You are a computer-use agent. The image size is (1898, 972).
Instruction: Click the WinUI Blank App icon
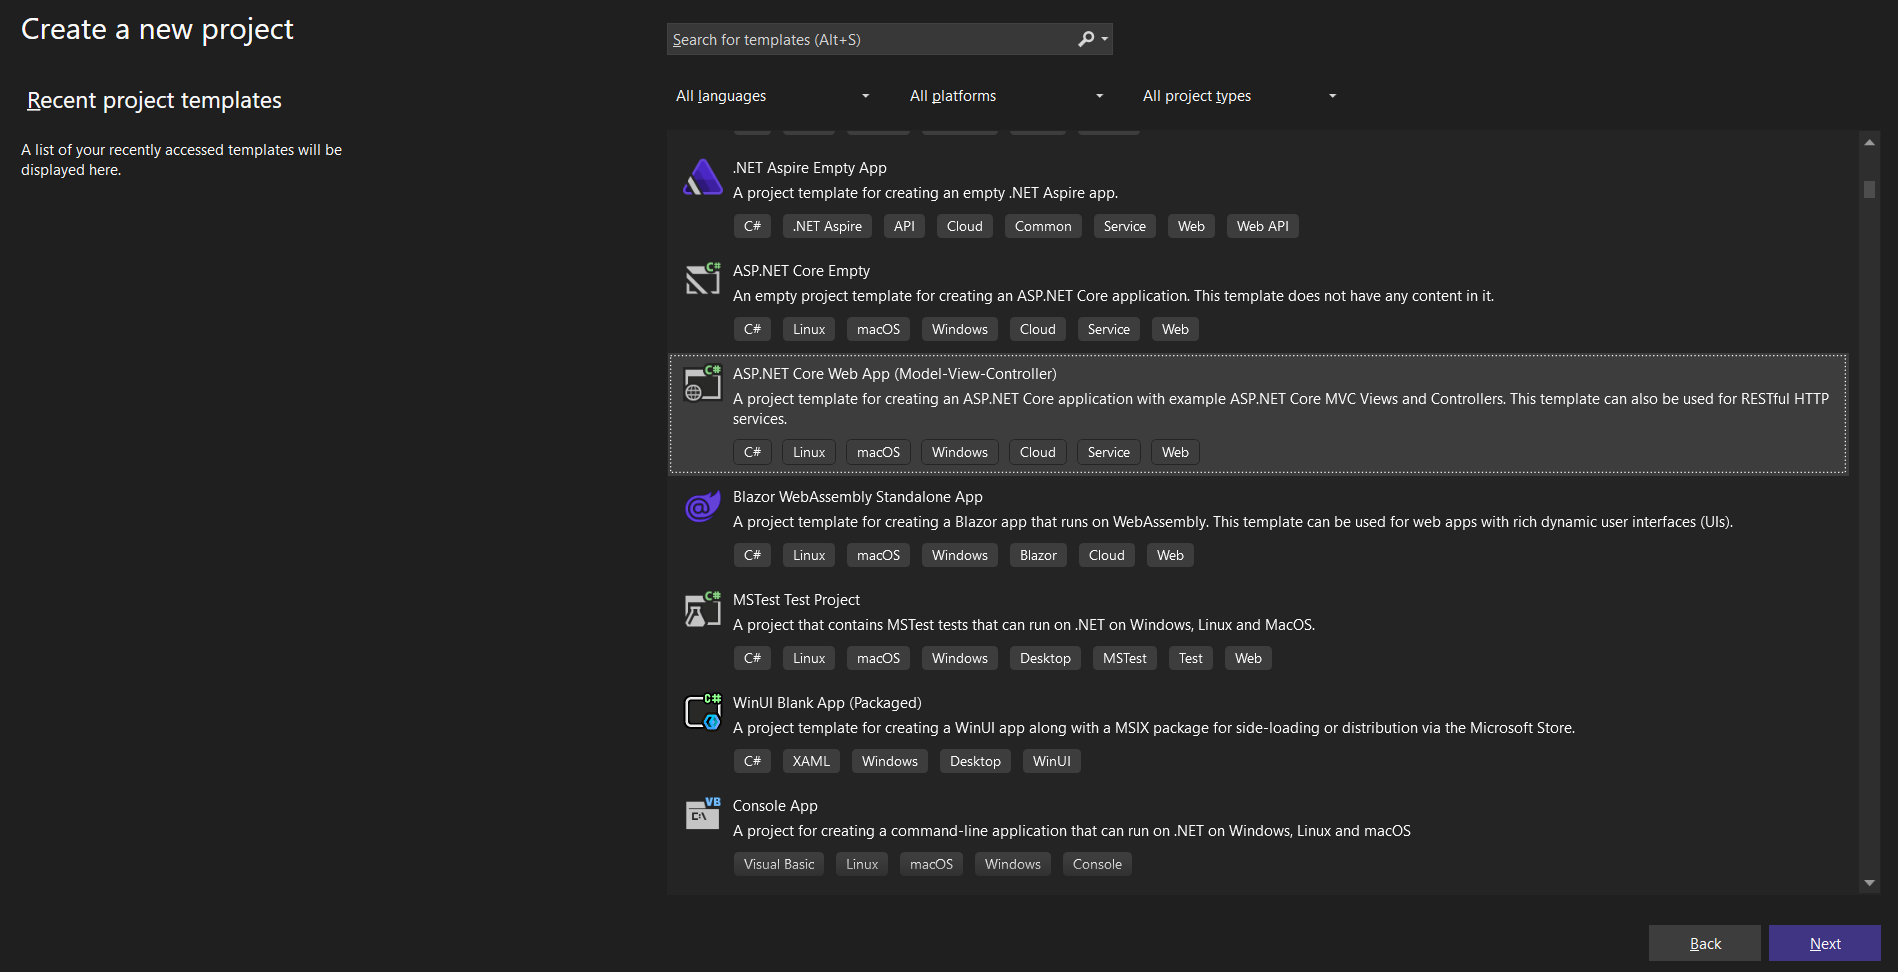[x=703, y=712]
